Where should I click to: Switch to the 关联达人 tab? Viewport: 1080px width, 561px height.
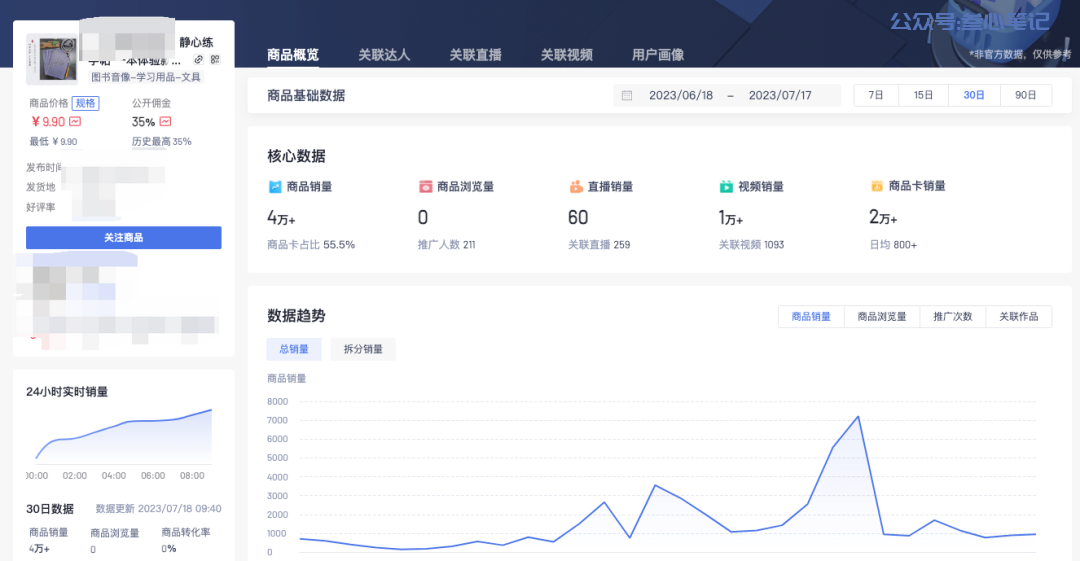tap(384, 54)
